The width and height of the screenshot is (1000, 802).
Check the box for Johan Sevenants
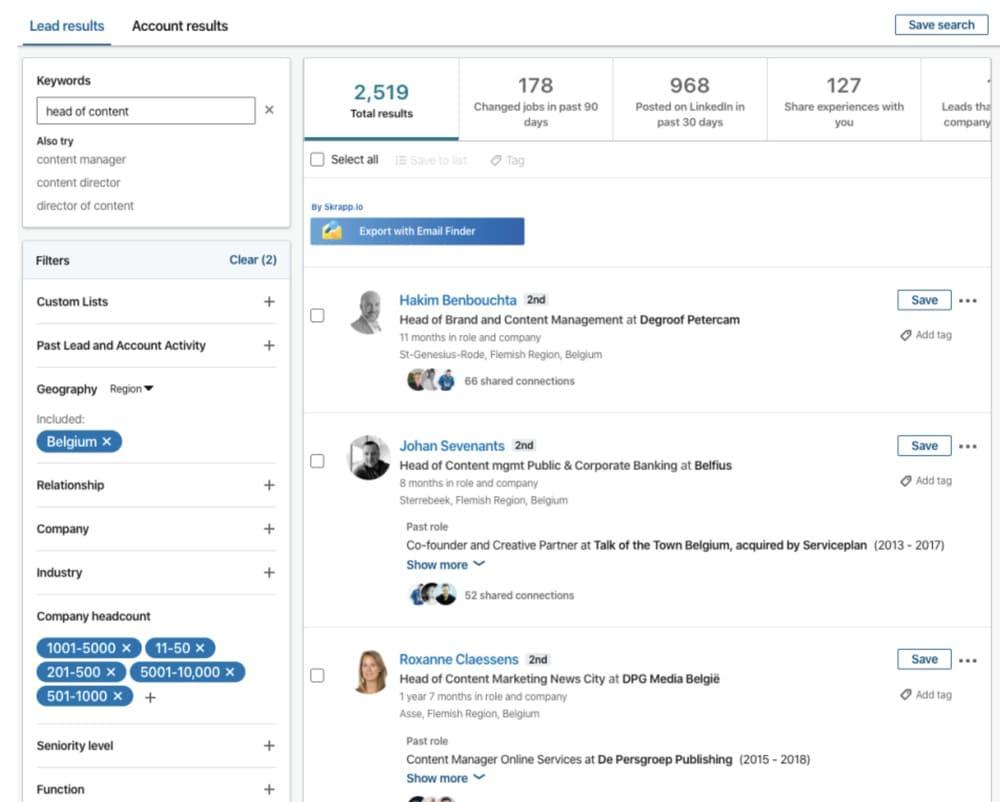(x=317, y=461)
